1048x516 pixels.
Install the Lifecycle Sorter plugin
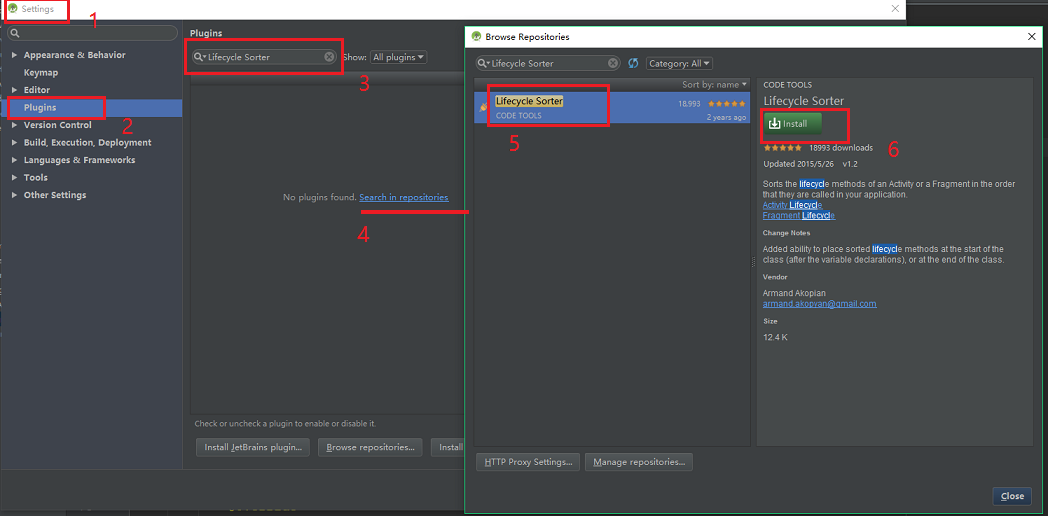tap(793, 124)
